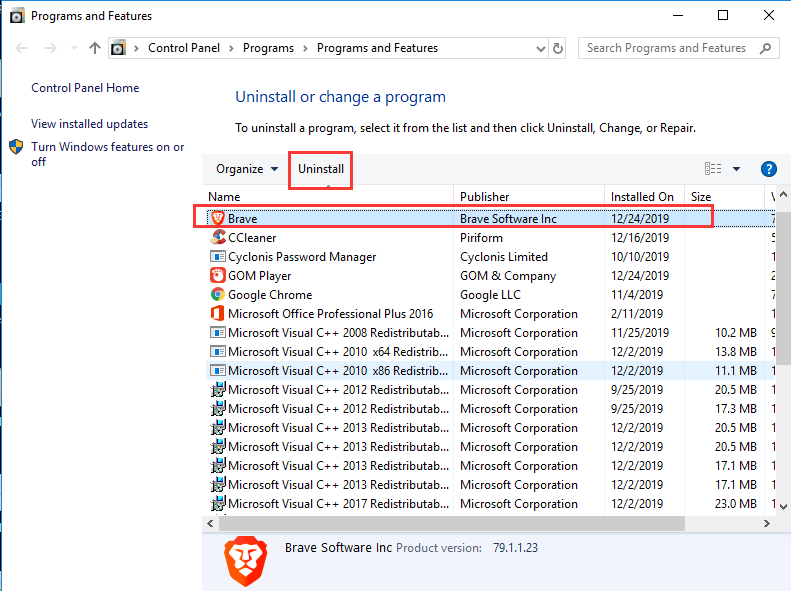Click the Microsoft Office Professional Plus icon
Image resolution: width=791 pixels, height=591 pixels.
coord(217,313)
